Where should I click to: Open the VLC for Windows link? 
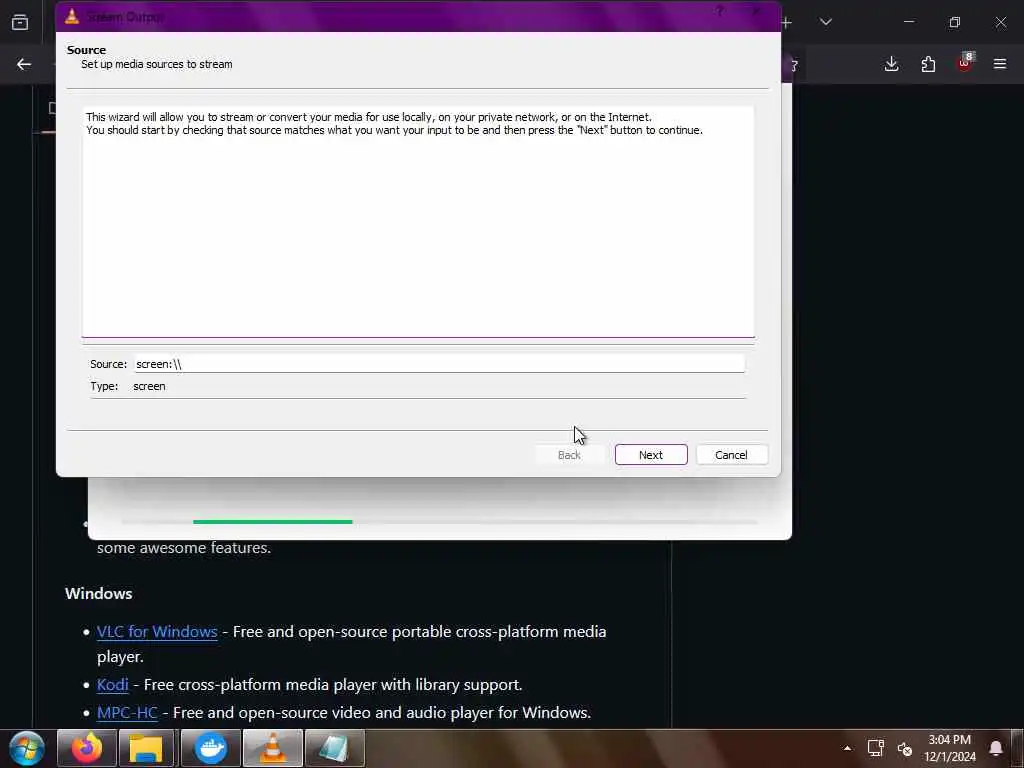(157, 632)
